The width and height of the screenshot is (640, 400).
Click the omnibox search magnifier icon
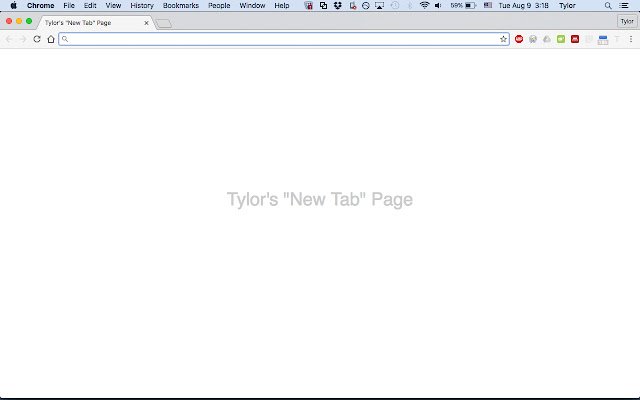65,39
